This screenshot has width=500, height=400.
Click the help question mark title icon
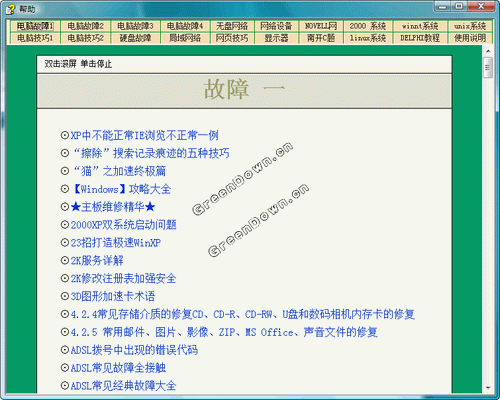point(11,9)
